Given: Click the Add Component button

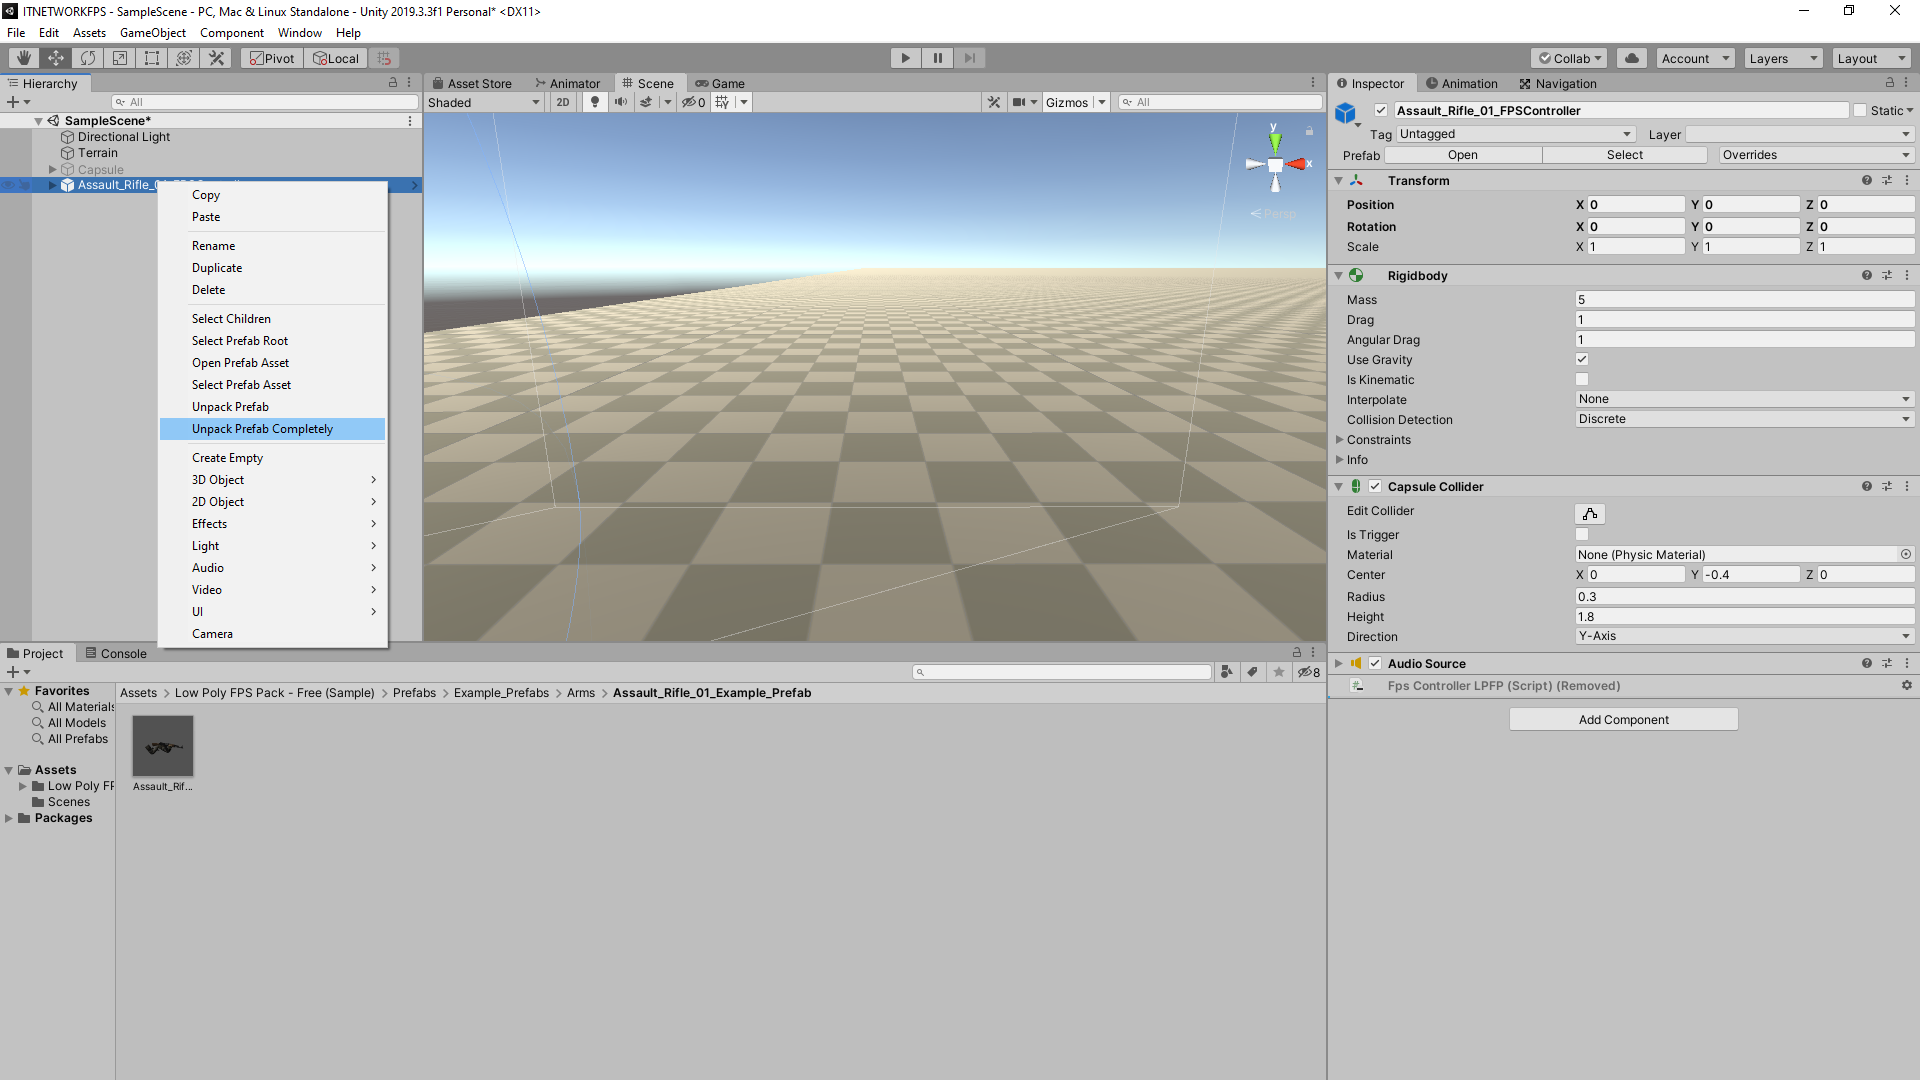Looking at the screenshot, I should (x=1622, y=718).
